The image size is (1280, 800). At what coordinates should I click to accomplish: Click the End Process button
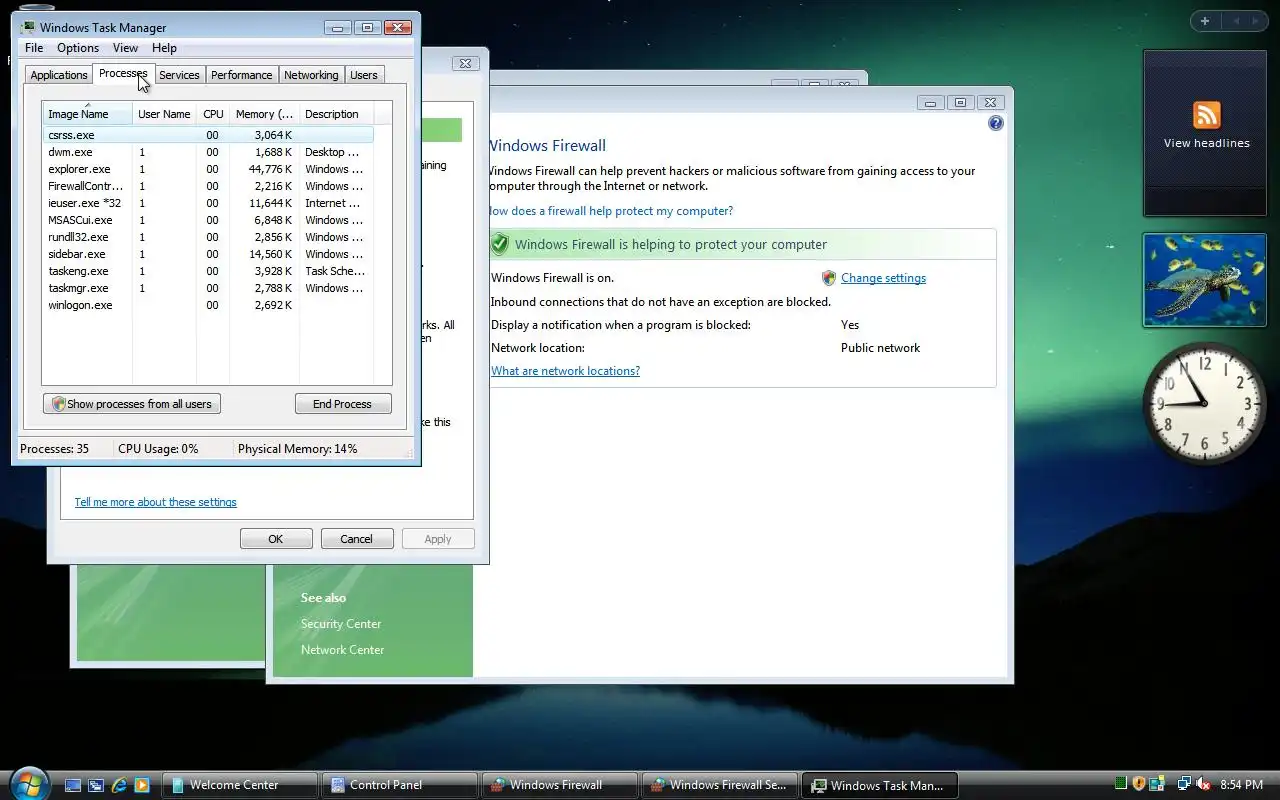(x=342, y=404)
